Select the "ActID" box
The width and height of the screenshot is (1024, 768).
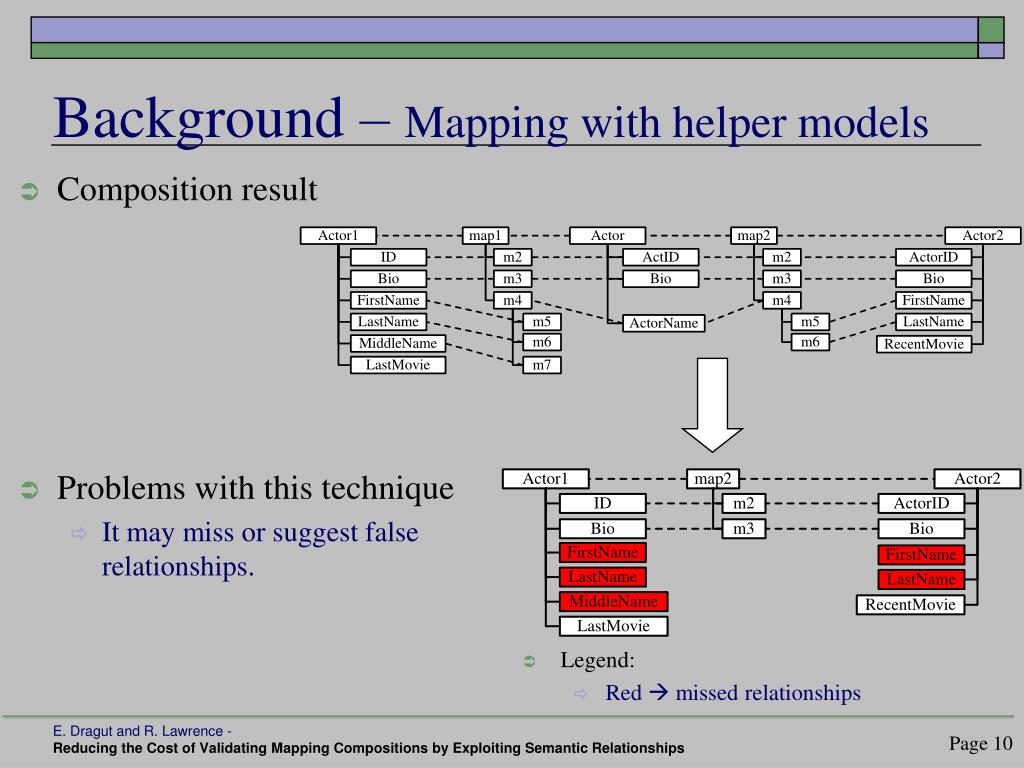point(661,257)
